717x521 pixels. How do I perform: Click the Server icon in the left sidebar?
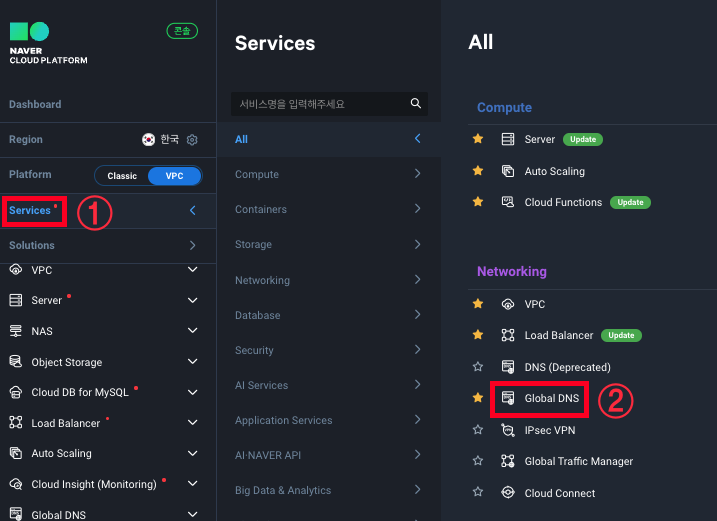(16, 301)
